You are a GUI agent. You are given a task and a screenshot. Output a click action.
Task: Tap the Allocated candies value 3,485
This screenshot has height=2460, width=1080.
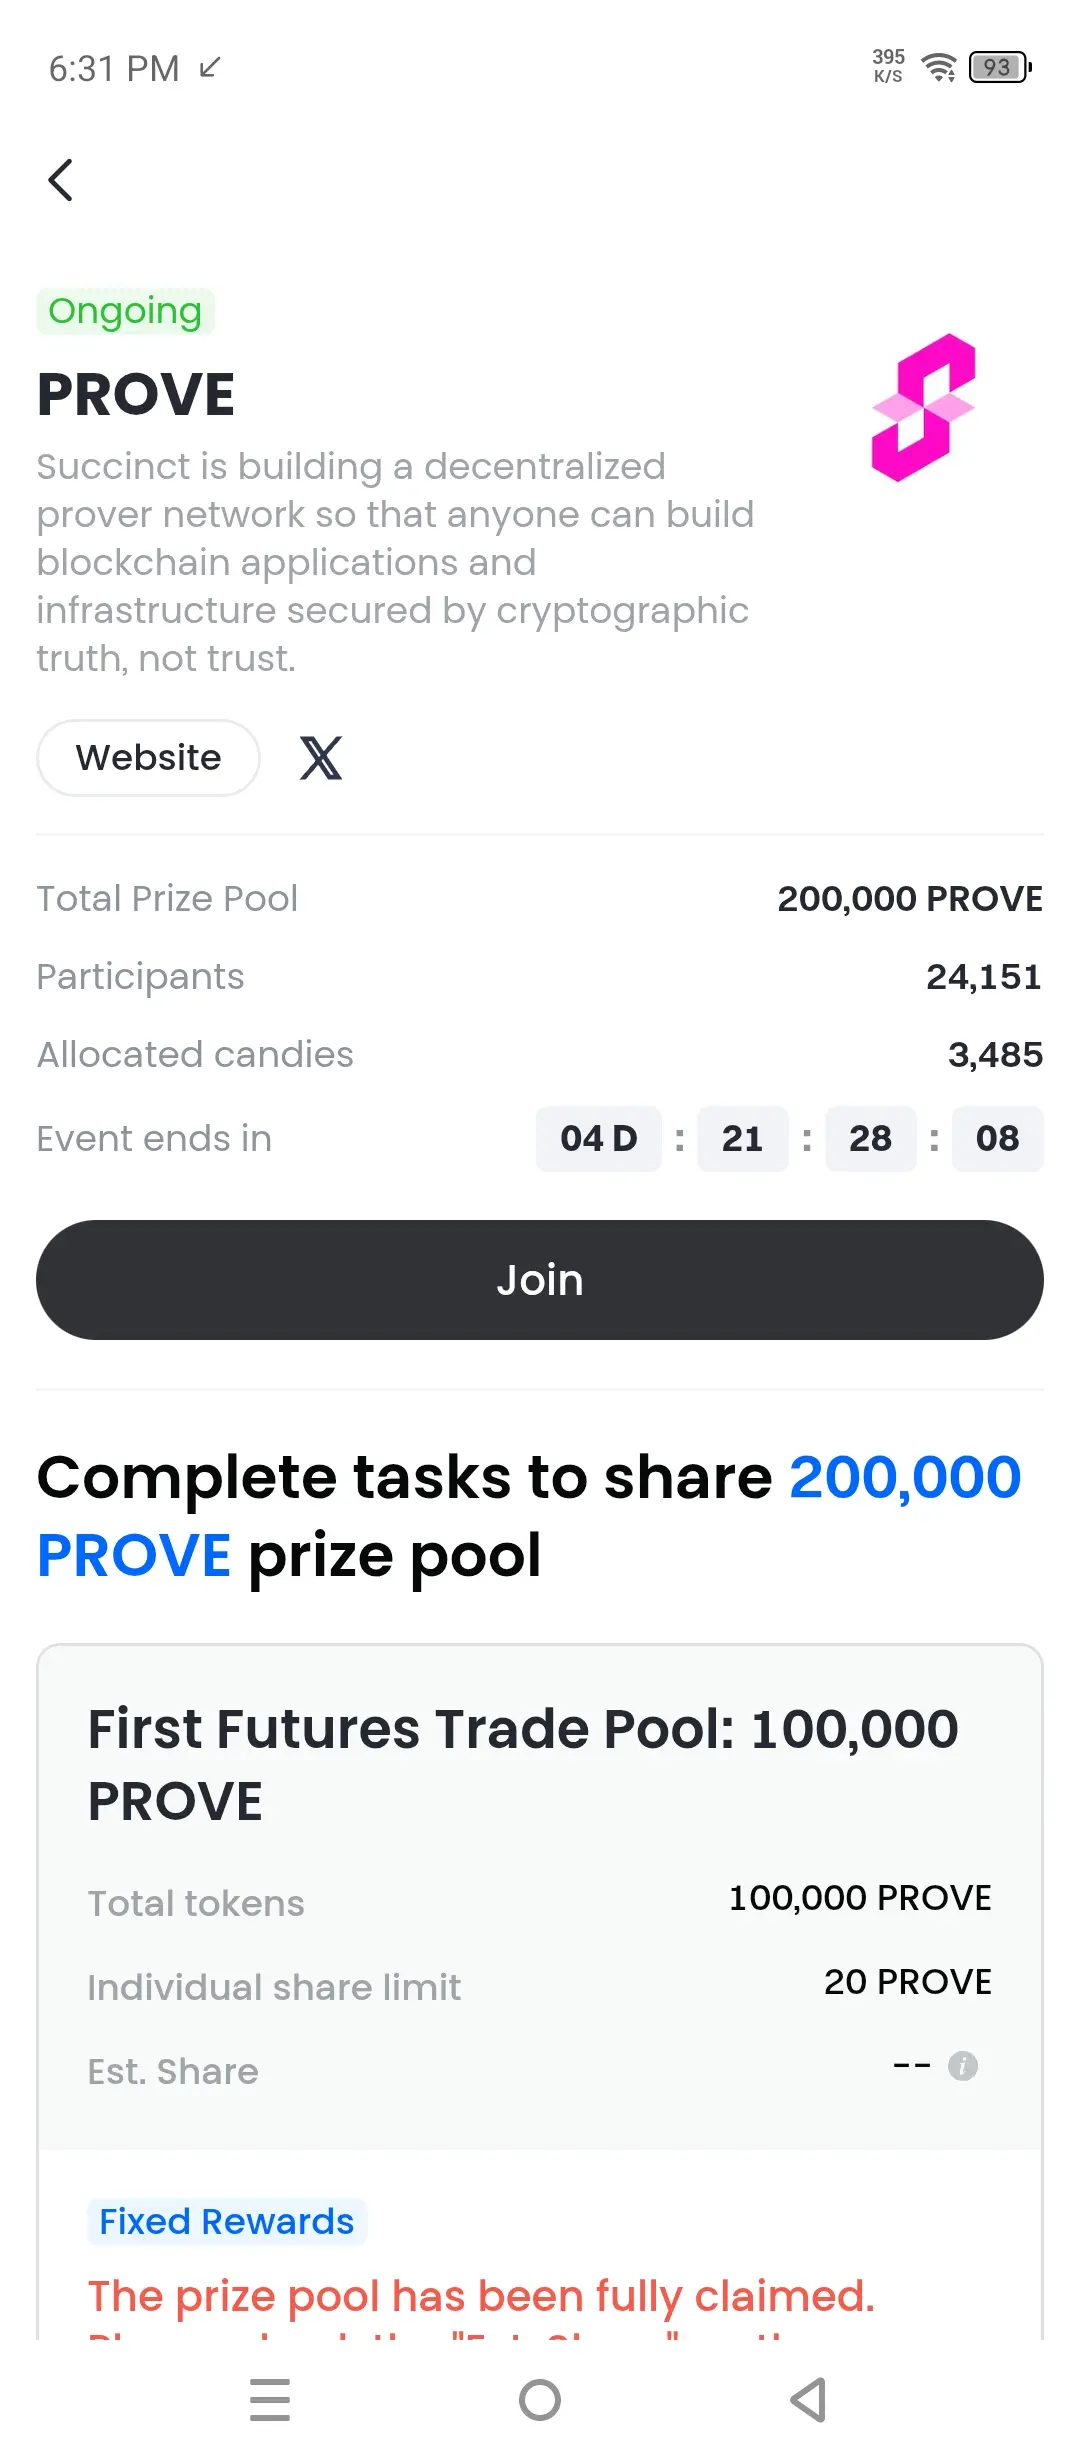tap(995, 1054)
